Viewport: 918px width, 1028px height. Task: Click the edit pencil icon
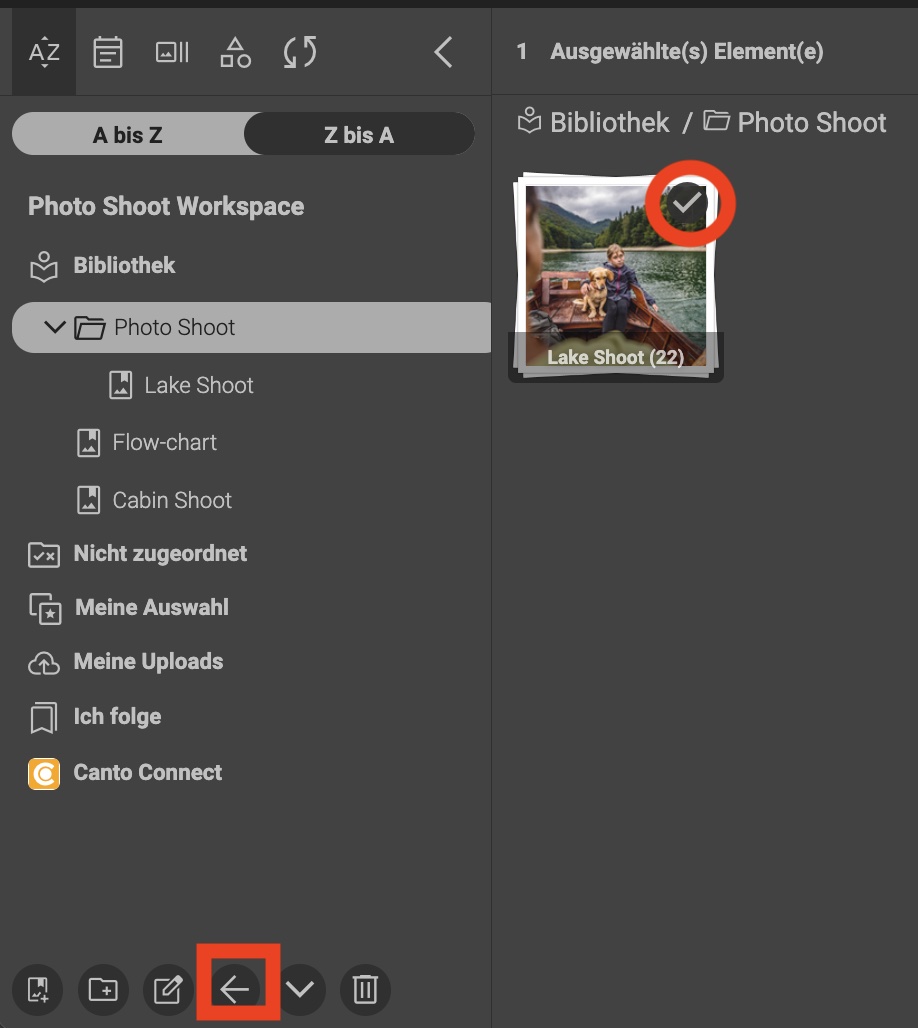point(168,990)
